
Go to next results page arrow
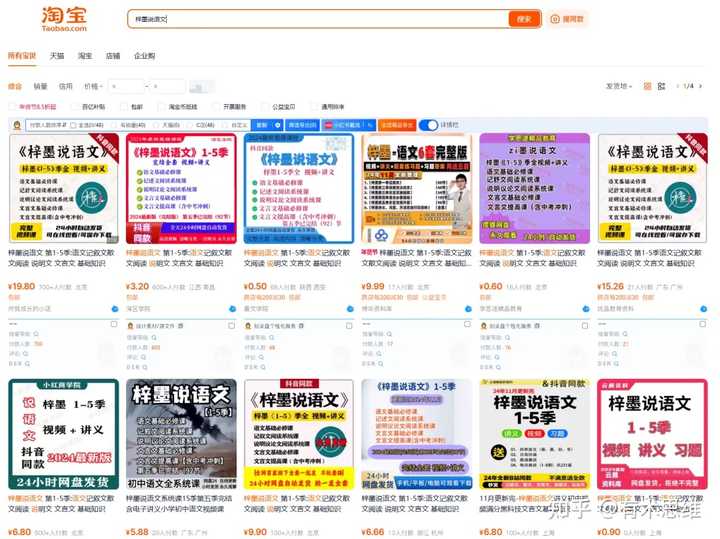click(700, 86)
